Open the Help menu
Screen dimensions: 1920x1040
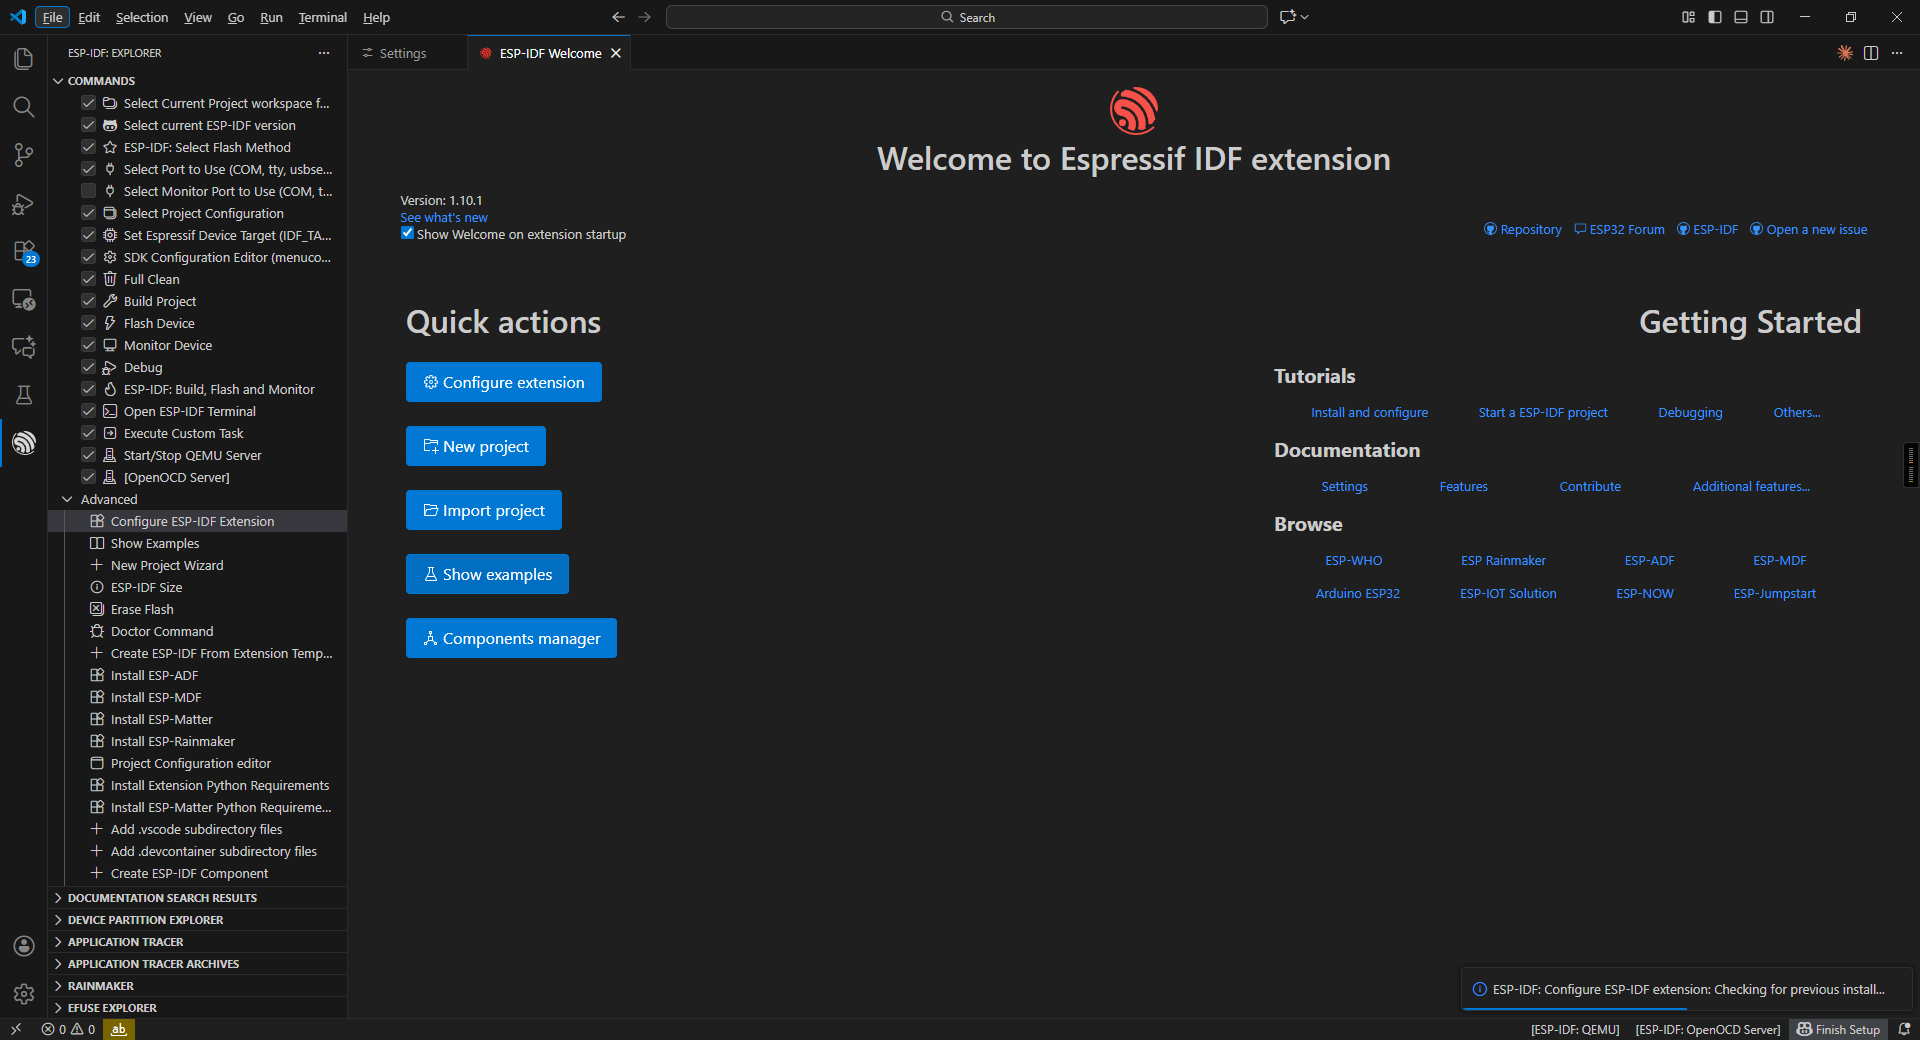click(376, 17)
